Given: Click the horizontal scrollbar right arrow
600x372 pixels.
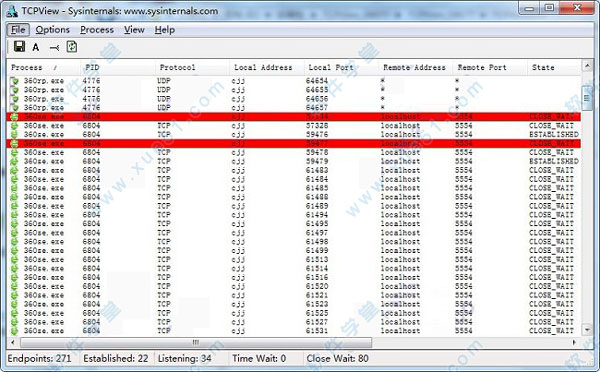Looking at the screenshot, I should click(574, 342).
